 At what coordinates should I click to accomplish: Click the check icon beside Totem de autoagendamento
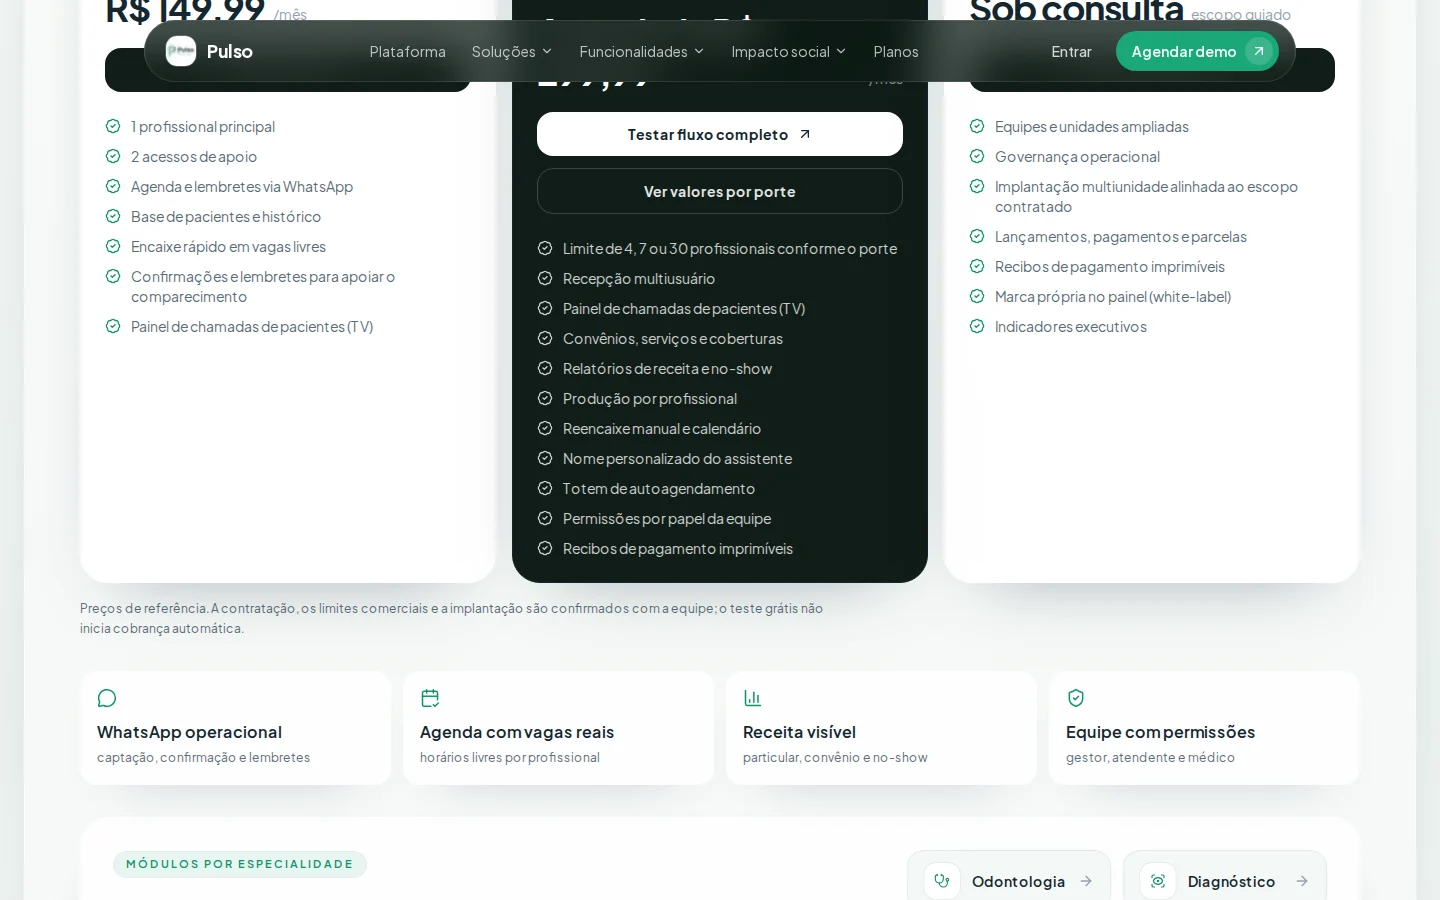tap(545, 488)
